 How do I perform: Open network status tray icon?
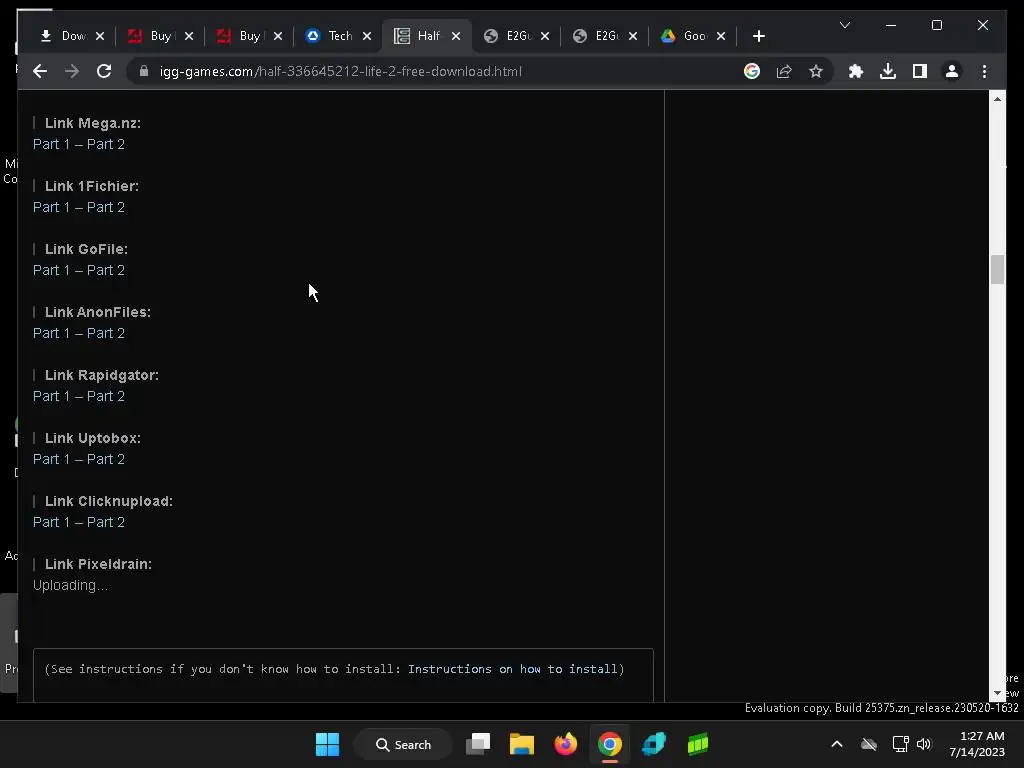pyautogui.click(x=901, y=744)
